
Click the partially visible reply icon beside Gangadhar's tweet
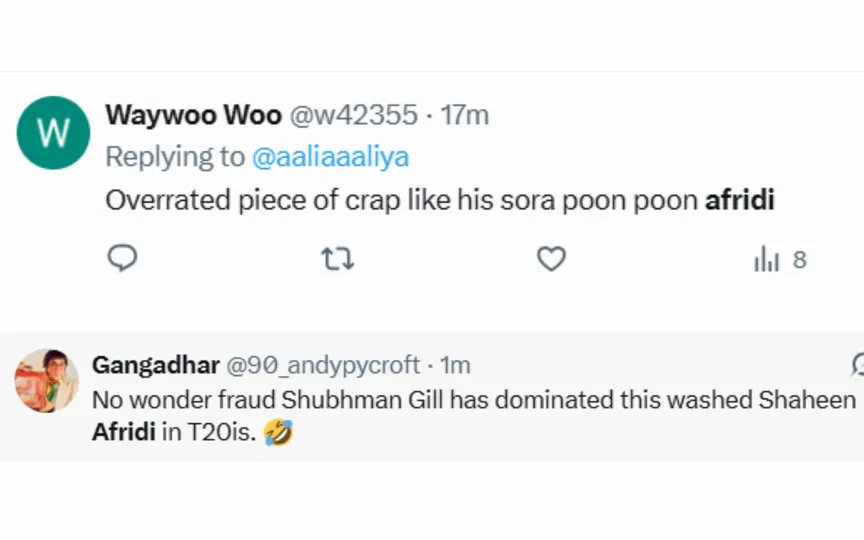point(857,365)
